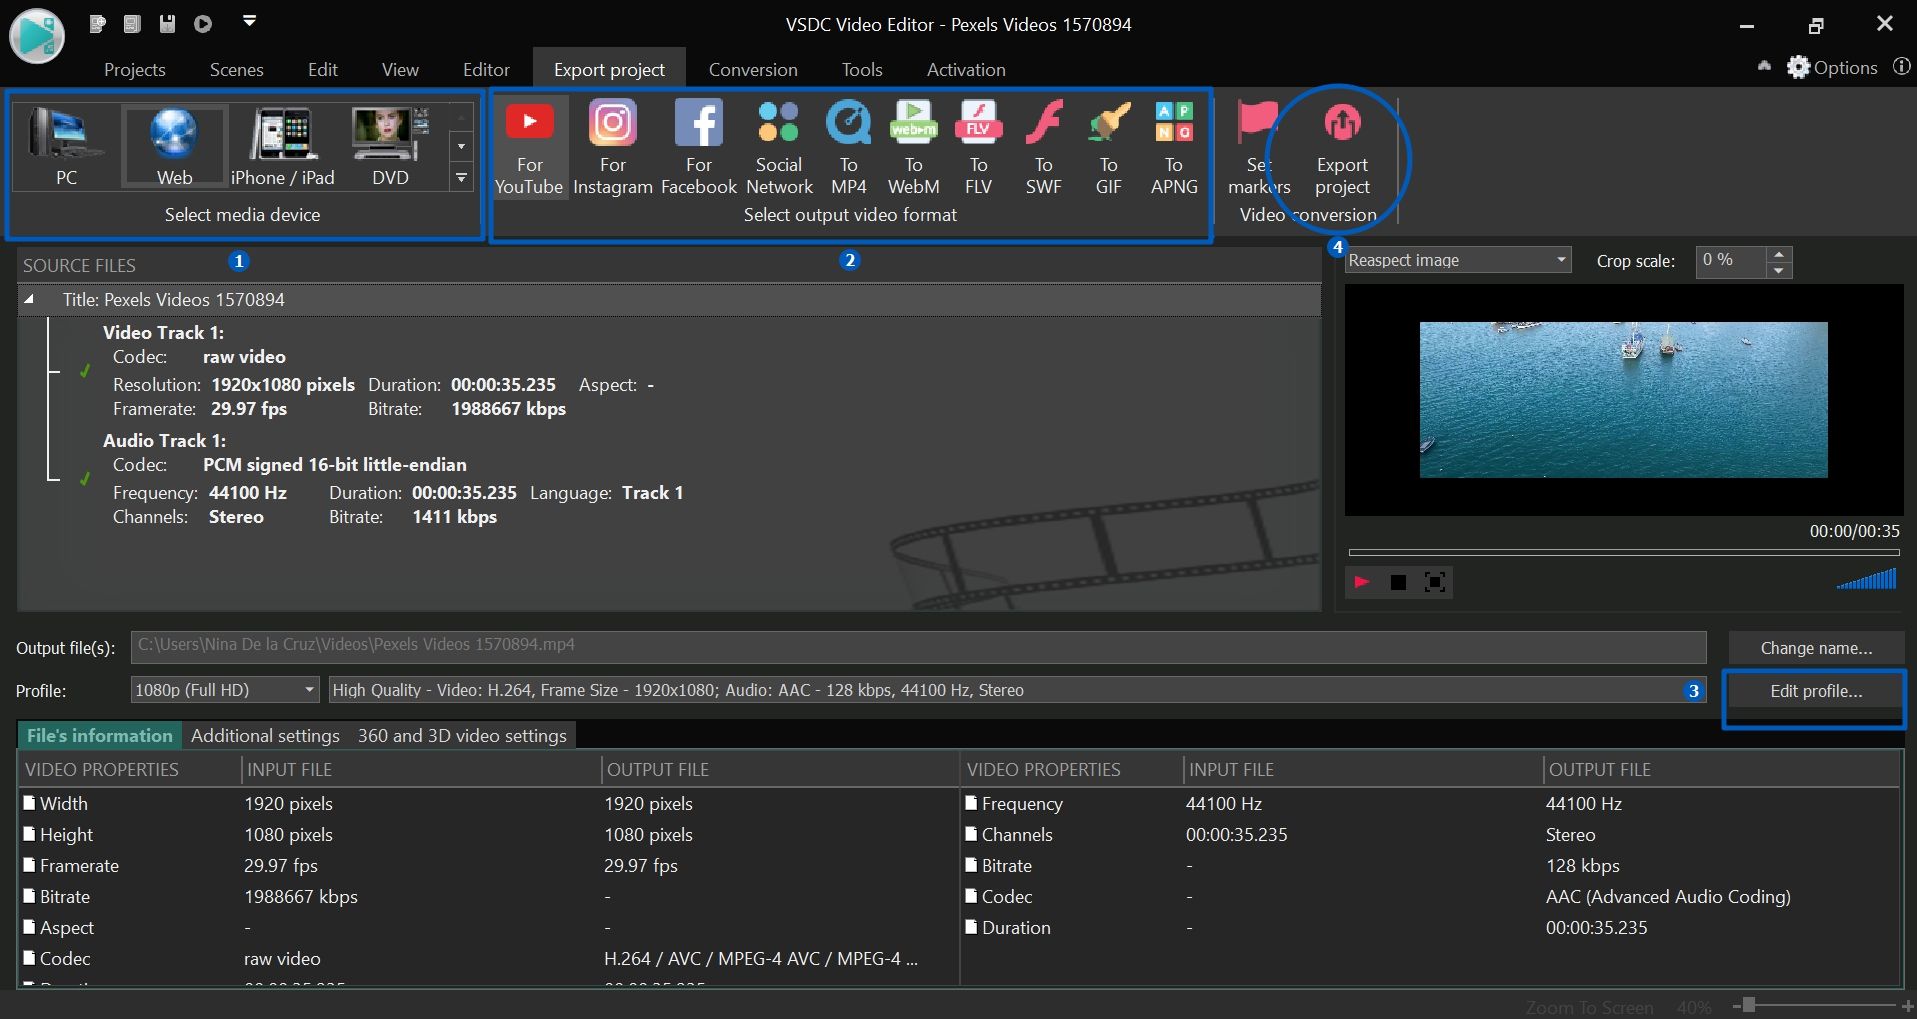The width and height of the screenshot is (1917, 1019).
Task: Click the AAC (Advanced Audio Coding) value
Action: click(1668, 896)
